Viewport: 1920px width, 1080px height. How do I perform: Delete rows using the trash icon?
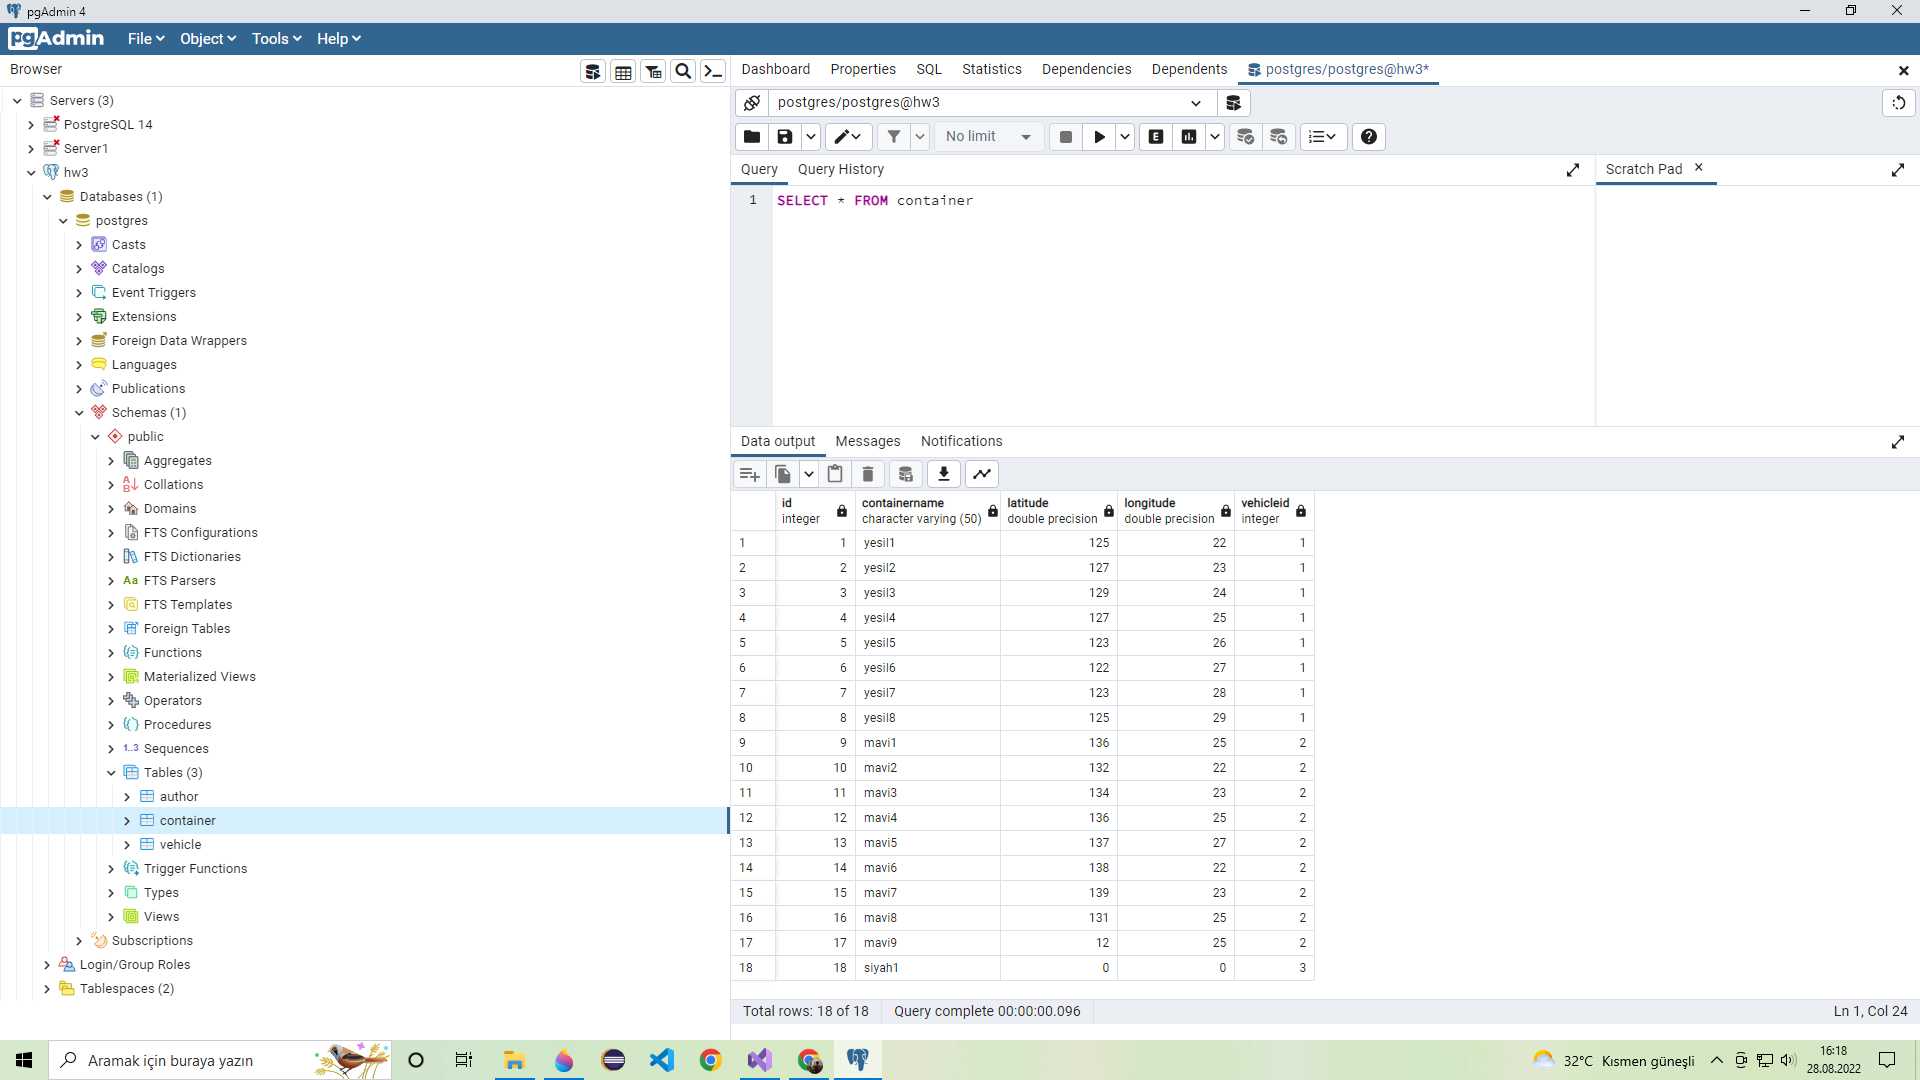[x=867, y=473]
